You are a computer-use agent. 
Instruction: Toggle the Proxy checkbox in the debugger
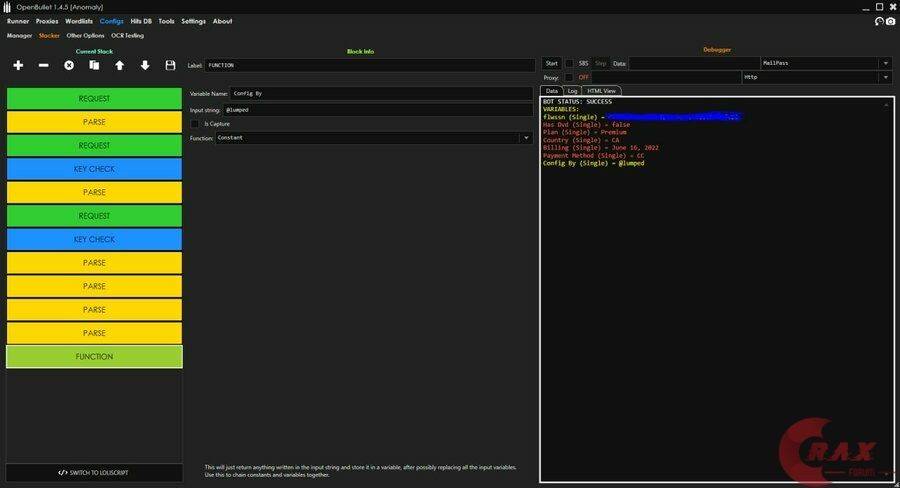569,77
